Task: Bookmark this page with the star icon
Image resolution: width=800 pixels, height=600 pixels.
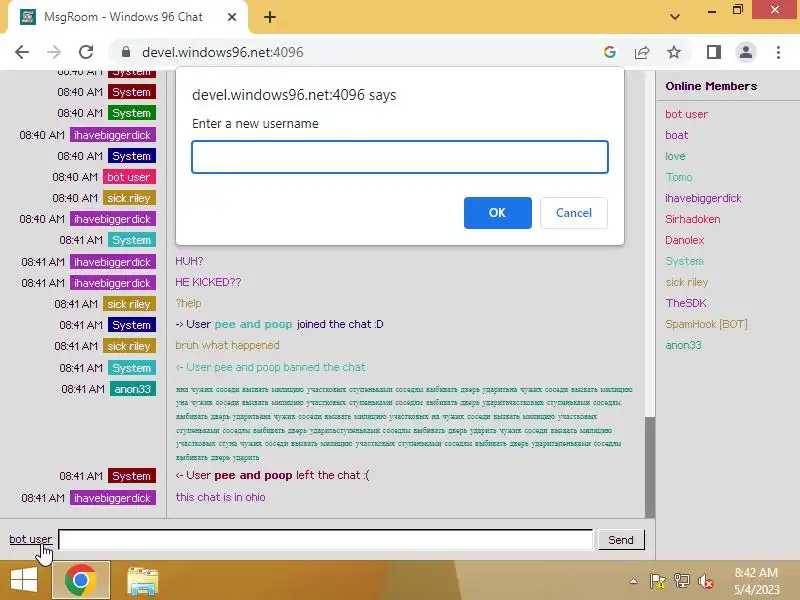Action: coord(674,52)
